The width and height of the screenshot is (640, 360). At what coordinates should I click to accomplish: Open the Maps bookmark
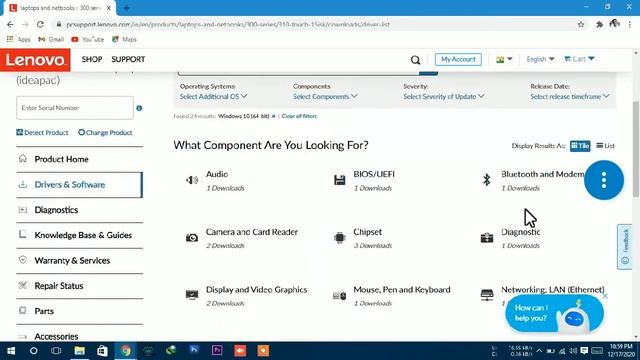pos(124,40)
